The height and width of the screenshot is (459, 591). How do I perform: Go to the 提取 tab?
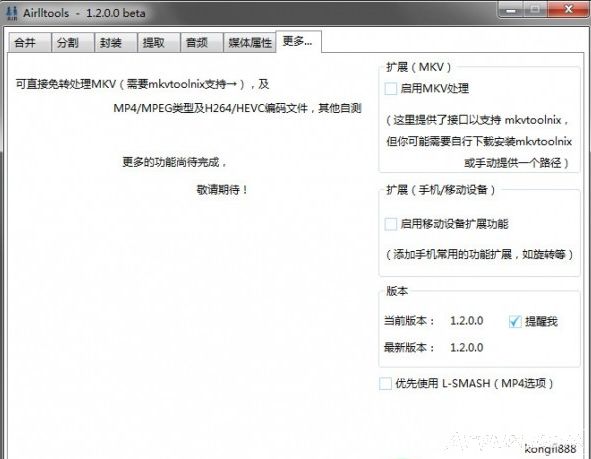(159, 43)
